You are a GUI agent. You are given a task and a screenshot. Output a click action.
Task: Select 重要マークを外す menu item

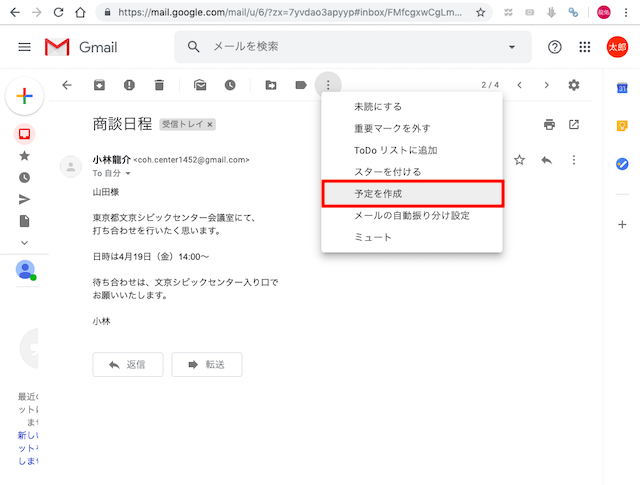click(x=412, y=128)
